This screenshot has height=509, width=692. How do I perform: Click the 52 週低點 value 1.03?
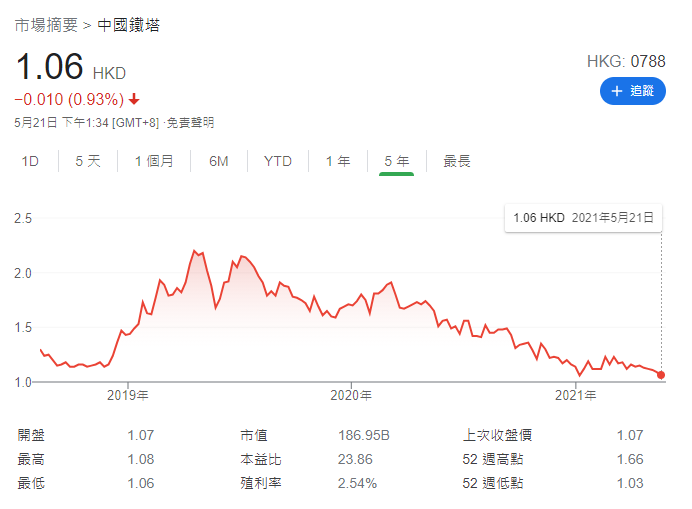[x=630, y=483]
